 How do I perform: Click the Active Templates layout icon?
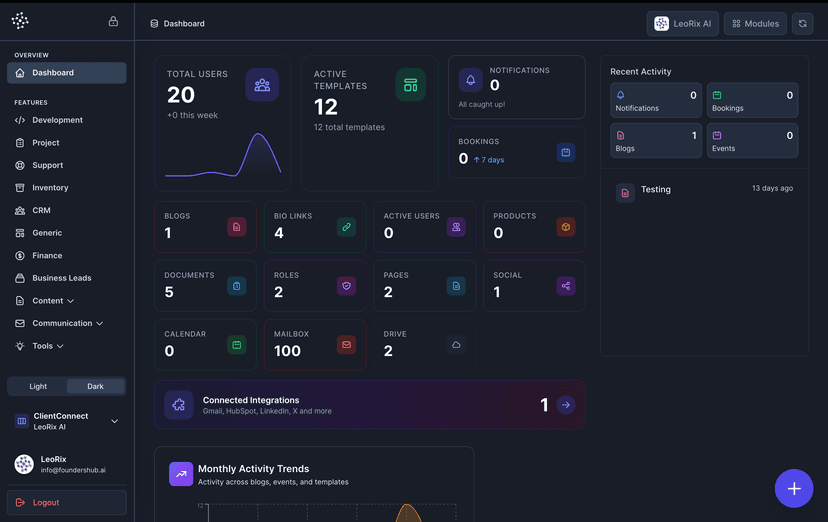coord(410,85)
